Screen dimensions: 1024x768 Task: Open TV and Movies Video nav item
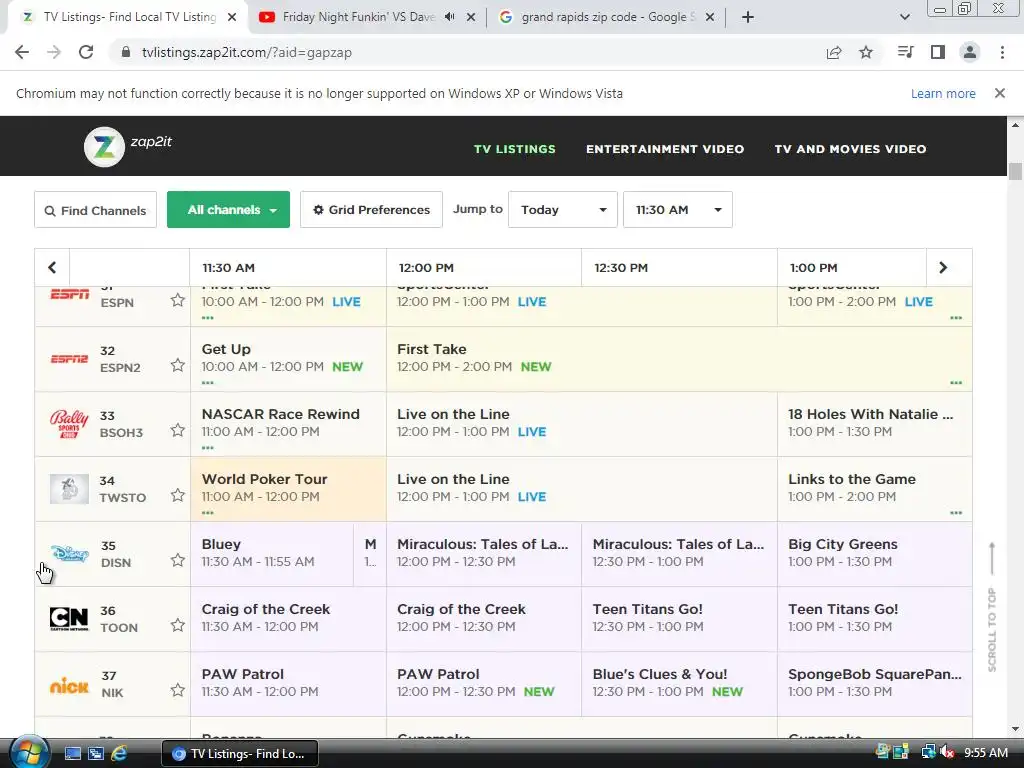850,149
